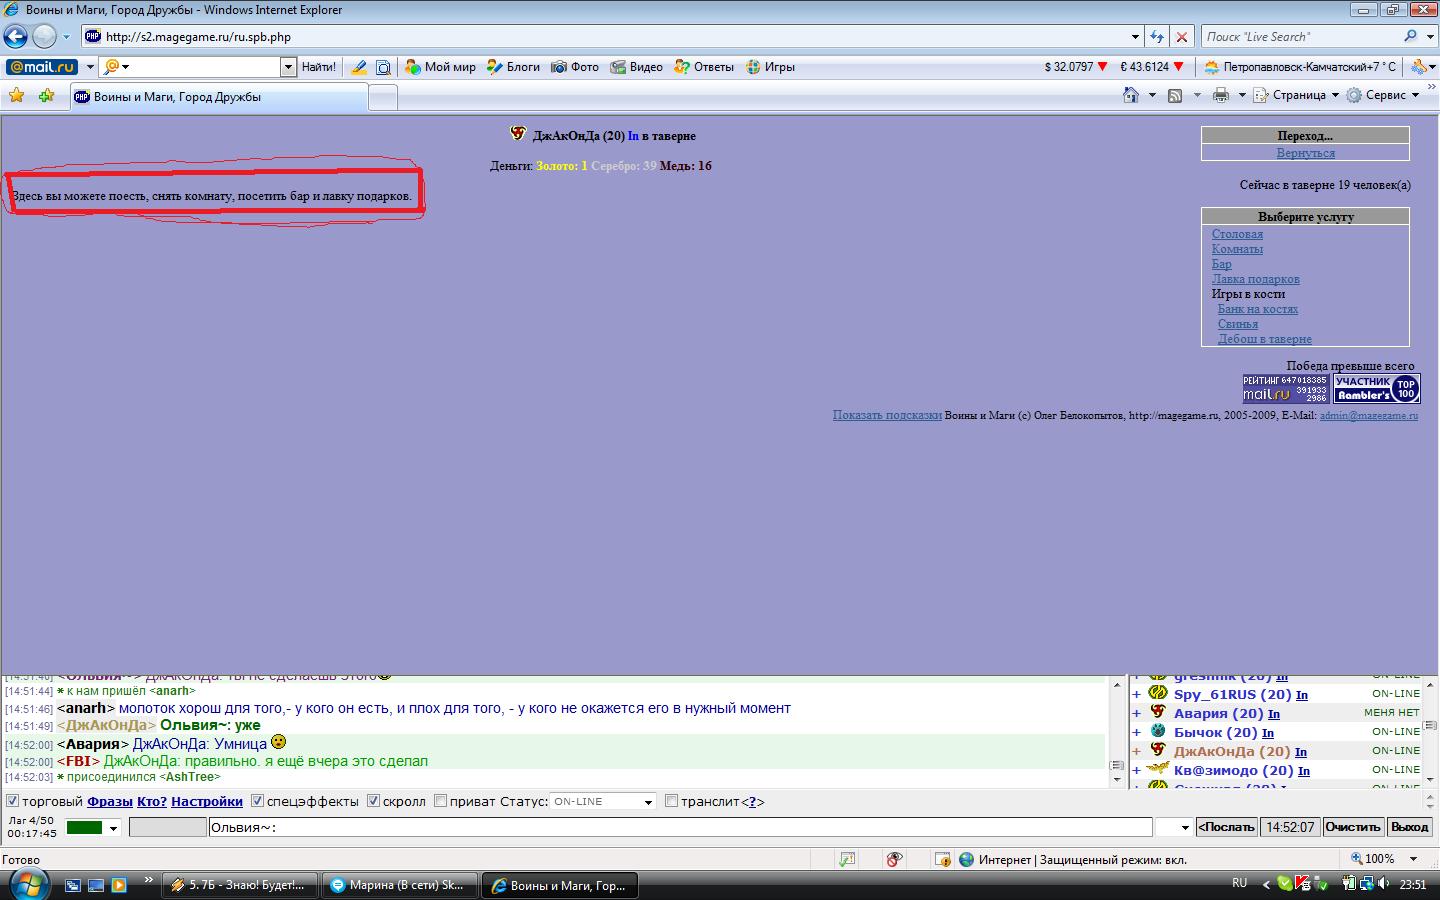Click the Очистить button

(x=1352, y=827)
